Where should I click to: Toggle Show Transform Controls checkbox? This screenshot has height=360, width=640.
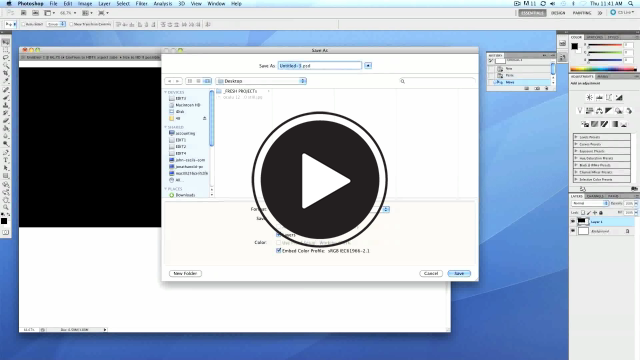coord(71,24)
